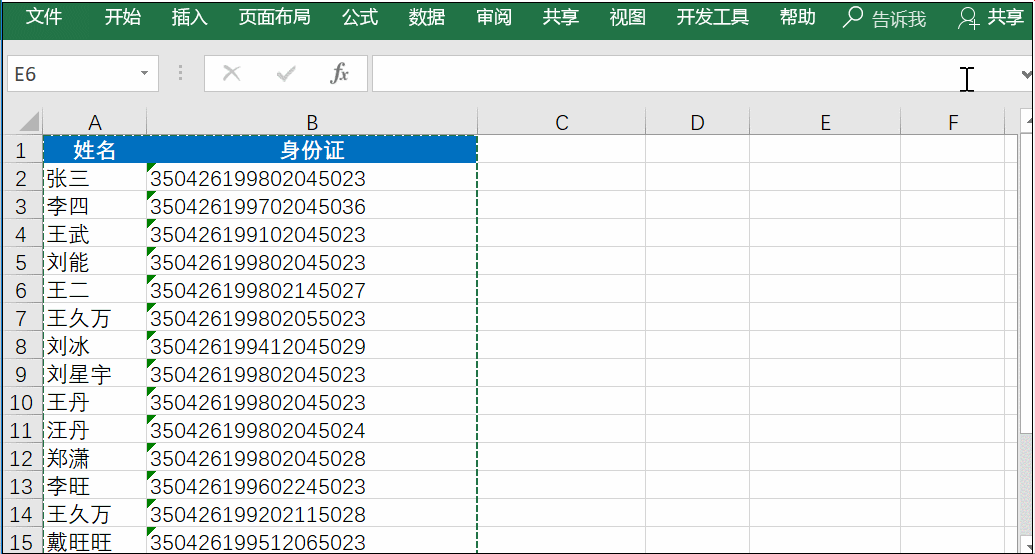This screenshot has height=554, width=1035.
Task: Select the 页面布局 tab
Action: 275,17
